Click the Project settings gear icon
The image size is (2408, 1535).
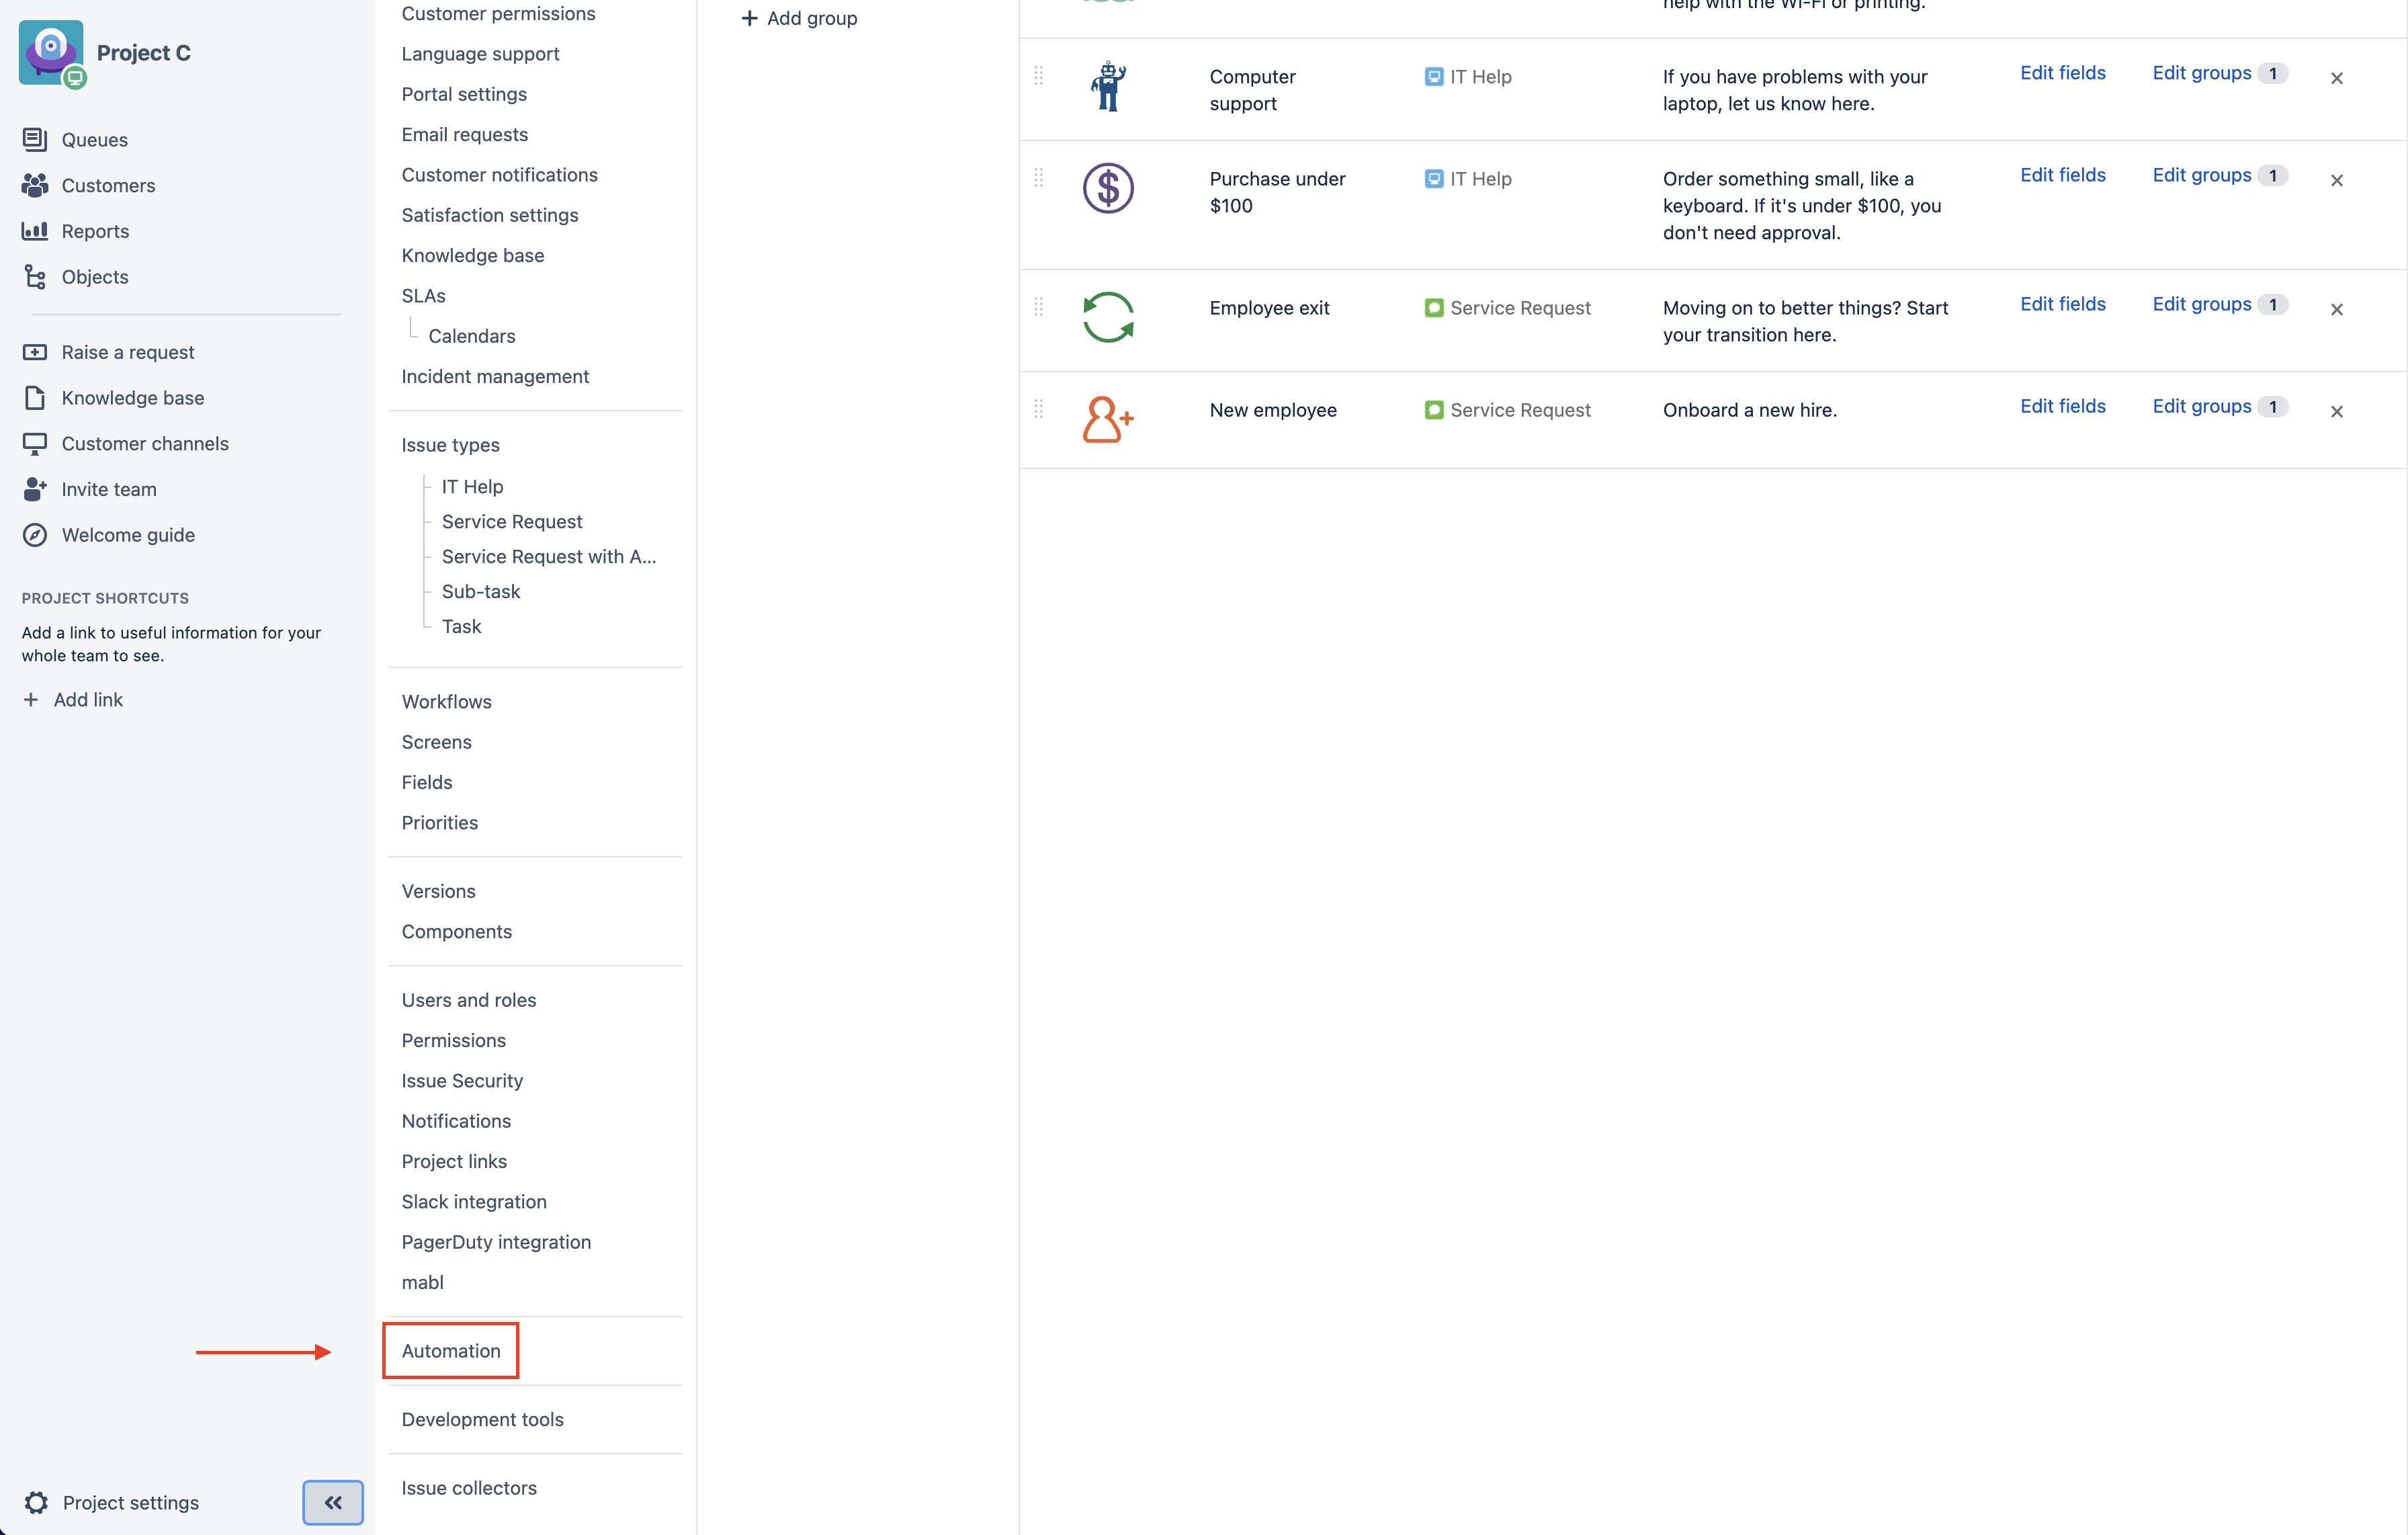[36, 1502]
